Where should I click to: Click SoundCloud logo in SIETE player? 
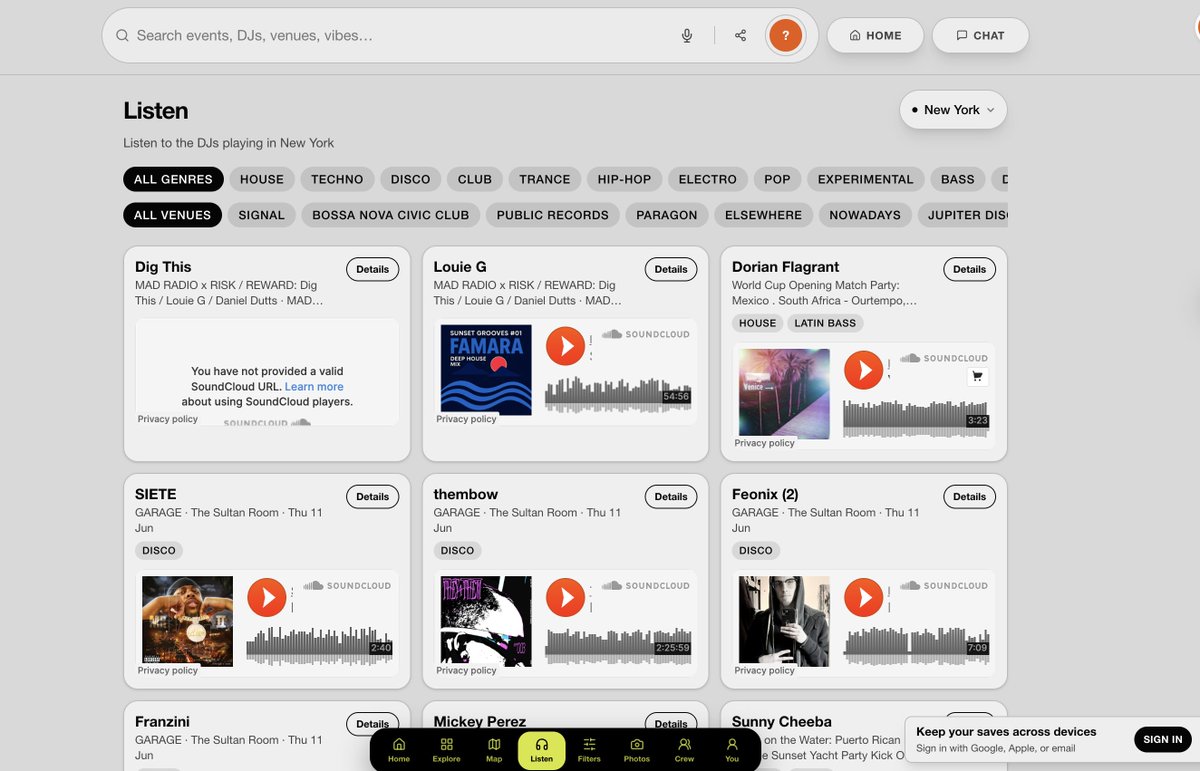coord(348,585)
